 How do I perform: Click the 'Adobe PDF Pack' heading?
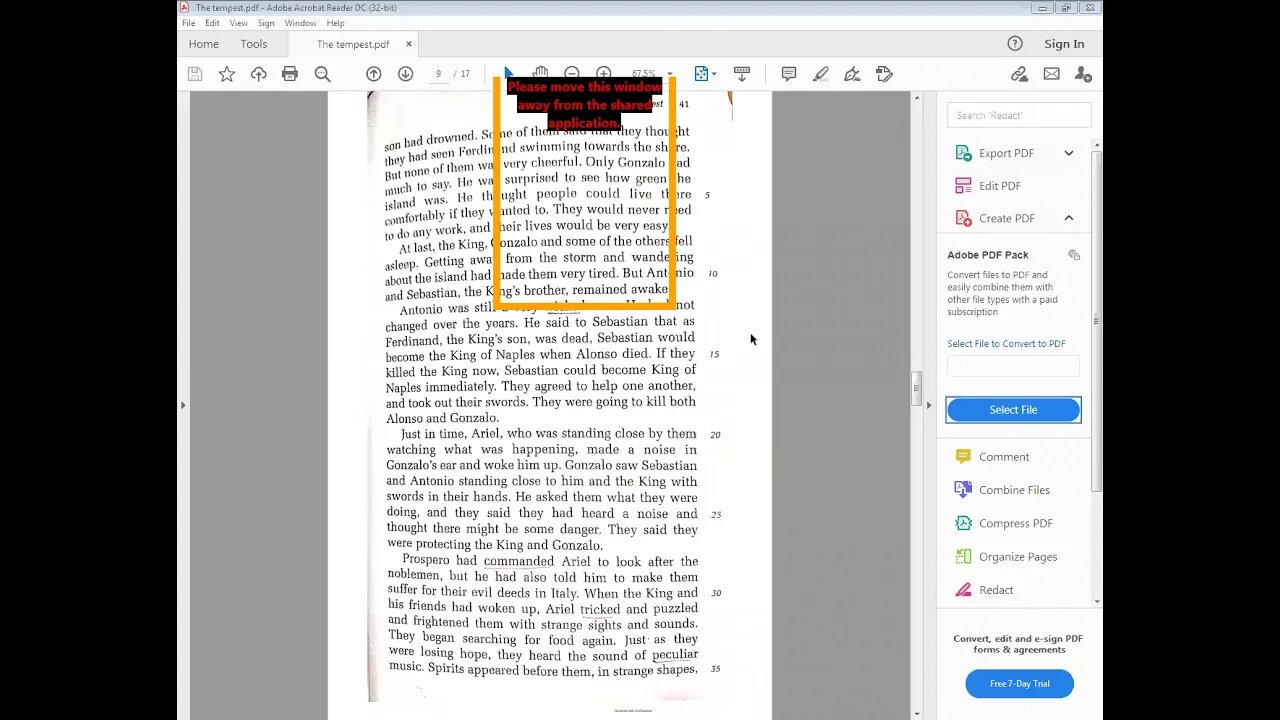pyautogui.click(x=988, y=255)
